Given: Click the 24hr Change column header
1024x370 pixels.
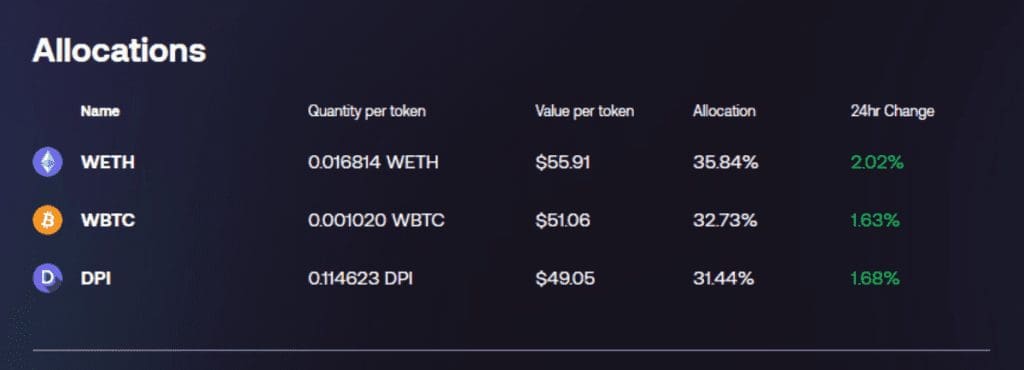Looking at the screenshot, I should point(892,112).
